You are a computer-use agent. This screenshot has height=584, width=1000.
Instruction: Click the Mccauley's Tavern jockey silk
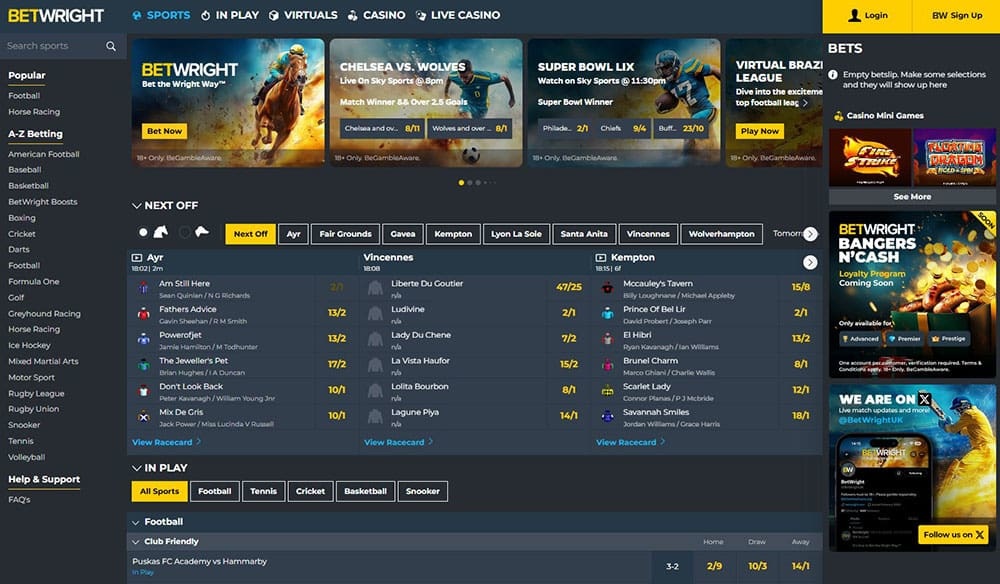[x=608, y=288]
